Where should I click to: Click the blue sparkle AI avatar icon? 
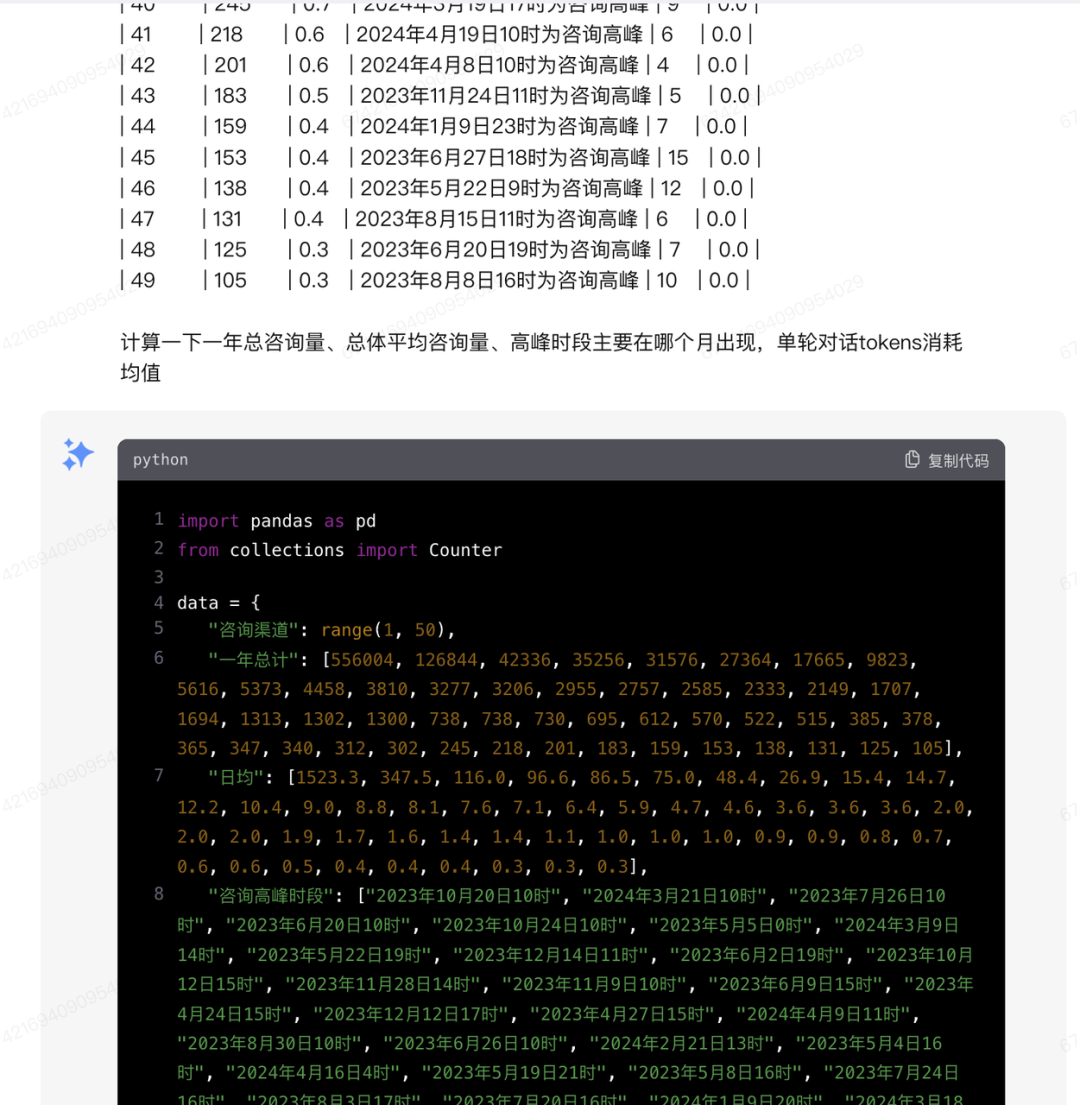click(77, 455)
